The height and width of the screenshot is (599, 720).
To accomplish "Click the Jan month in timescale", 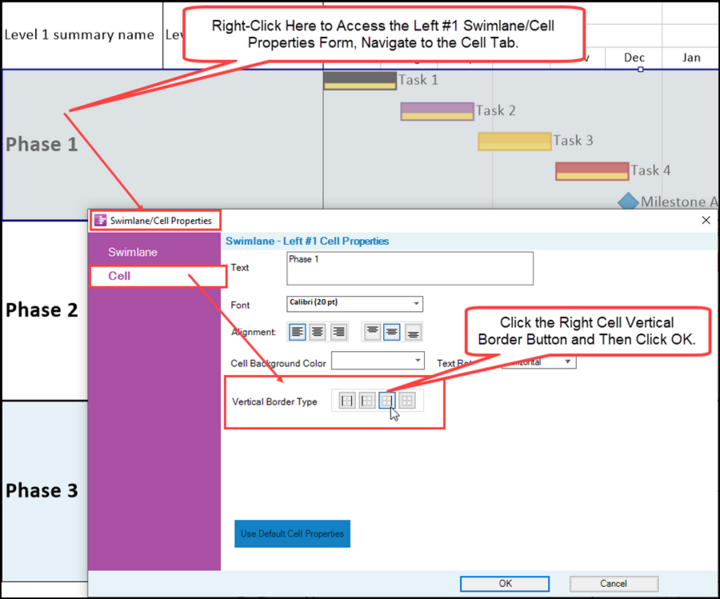I will [691, 57].
